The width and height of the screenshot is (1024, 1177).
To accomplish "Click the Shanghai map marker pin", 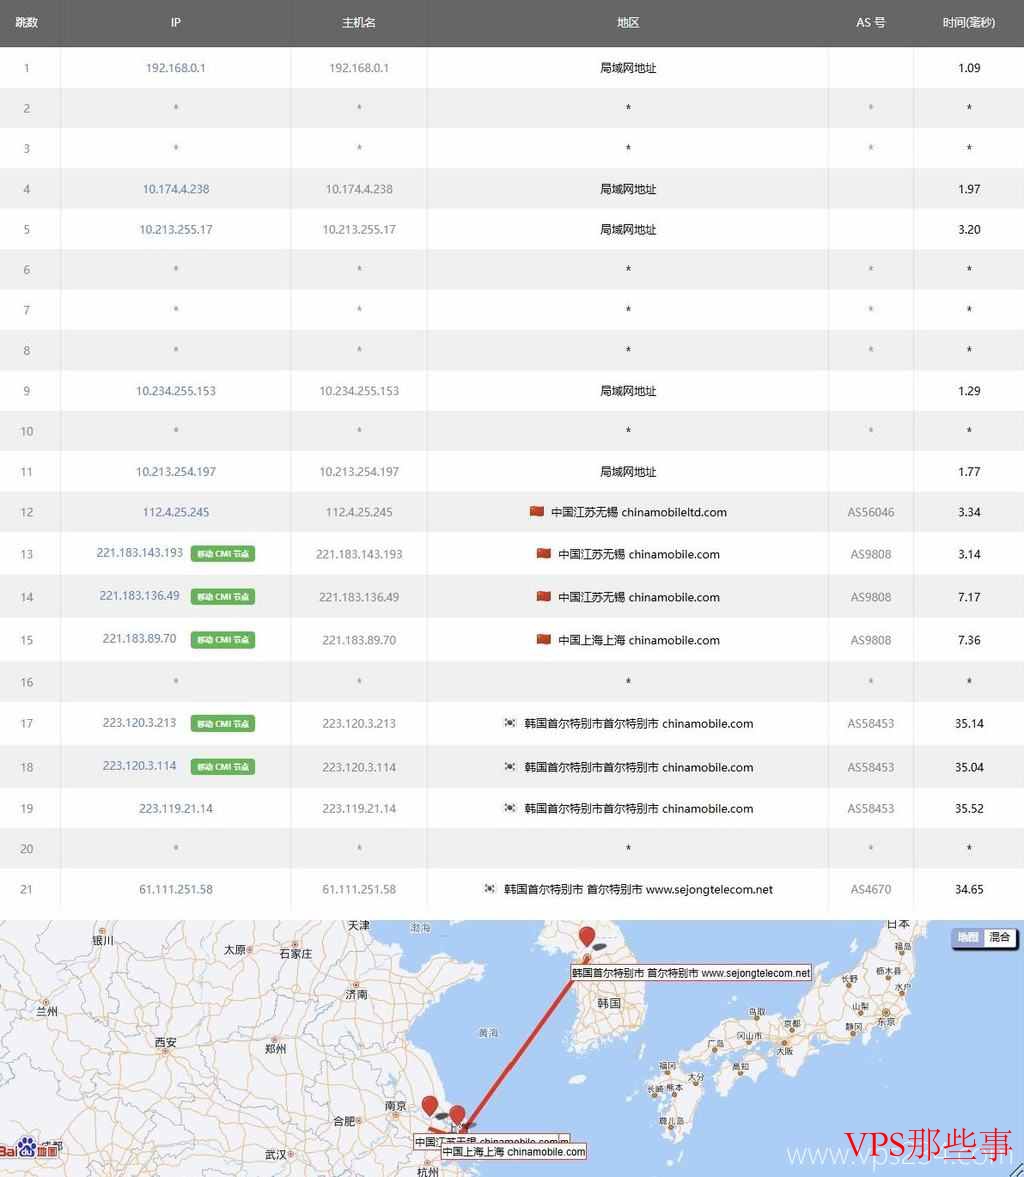I will pos(457,1115).
